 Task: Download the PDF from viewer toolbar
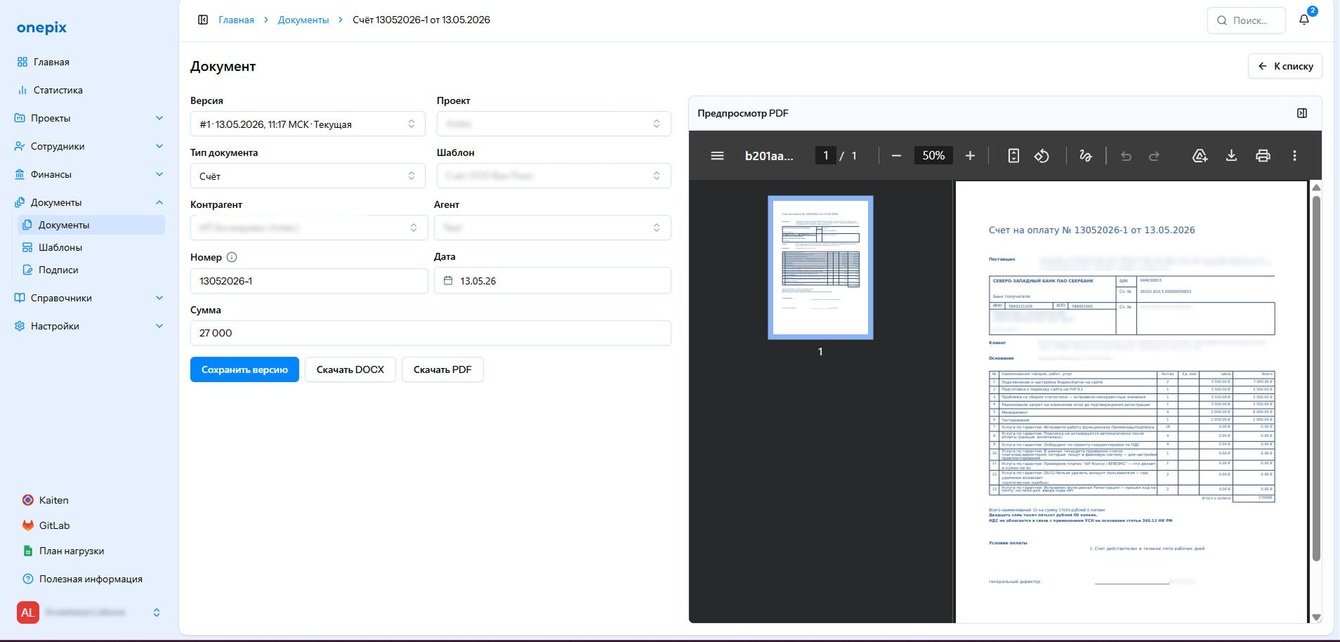tap(1232, 156)
